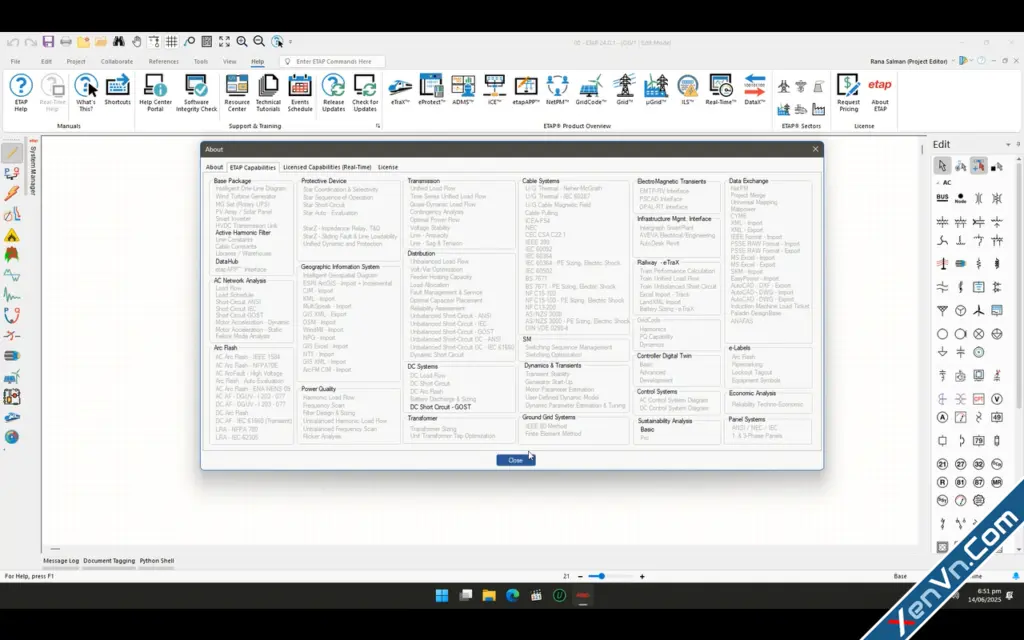The image size is (1024, 640).
Task: Click the Zoom Out magnifier
Action: tap(259, 42)
